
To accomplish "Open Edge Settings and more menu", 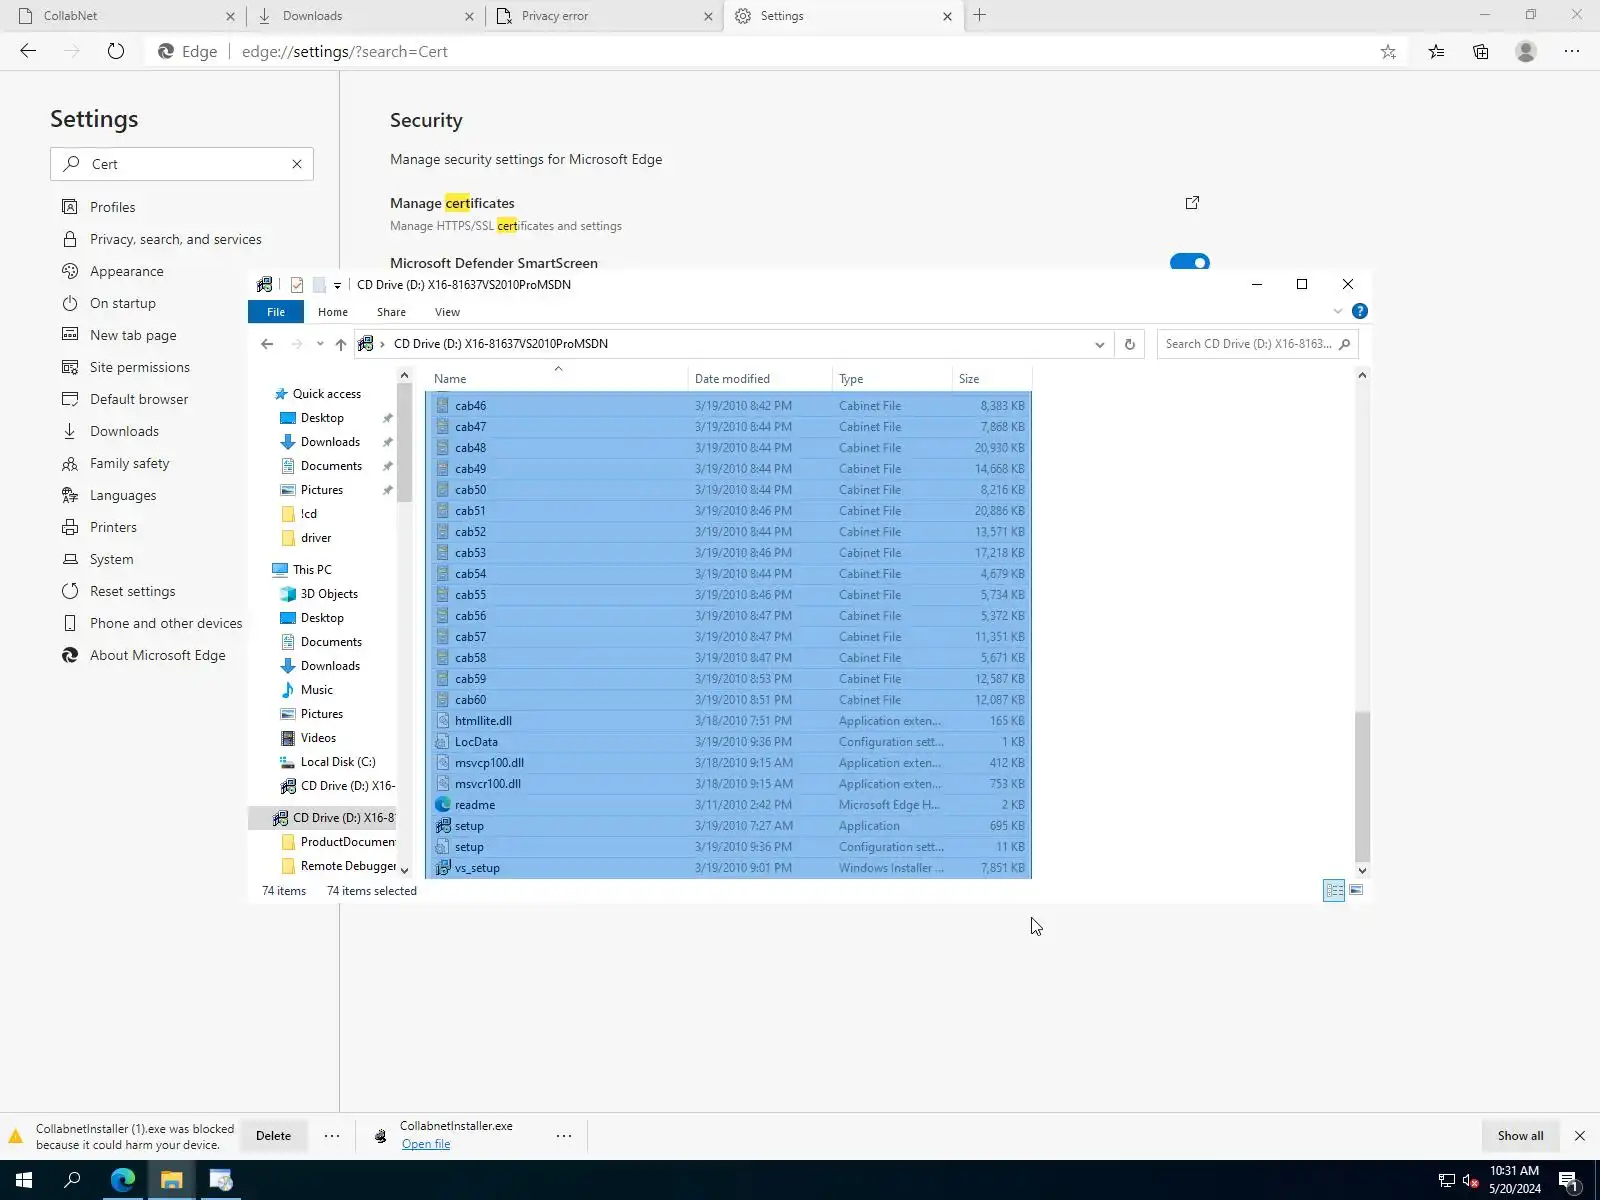I will click(x=1572, y=52).
